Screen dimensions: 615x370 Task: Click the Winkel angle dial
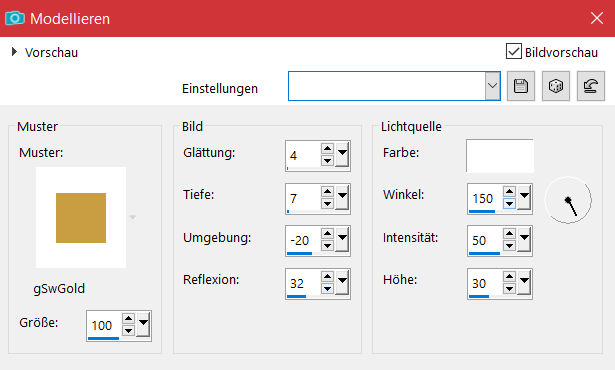point(568,200)
